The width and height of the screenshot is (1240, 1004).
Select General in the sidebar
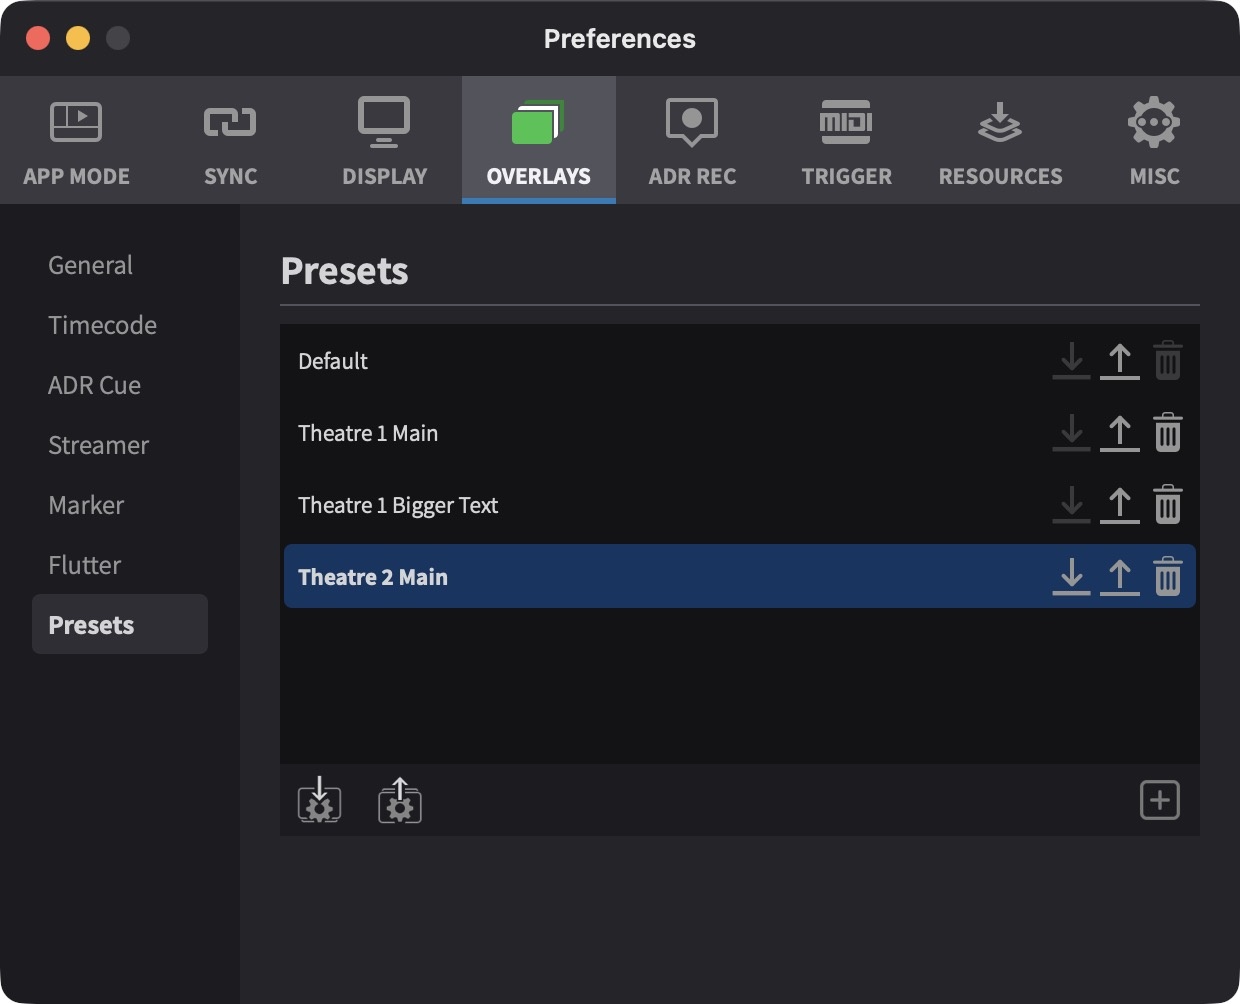(120, 265)
